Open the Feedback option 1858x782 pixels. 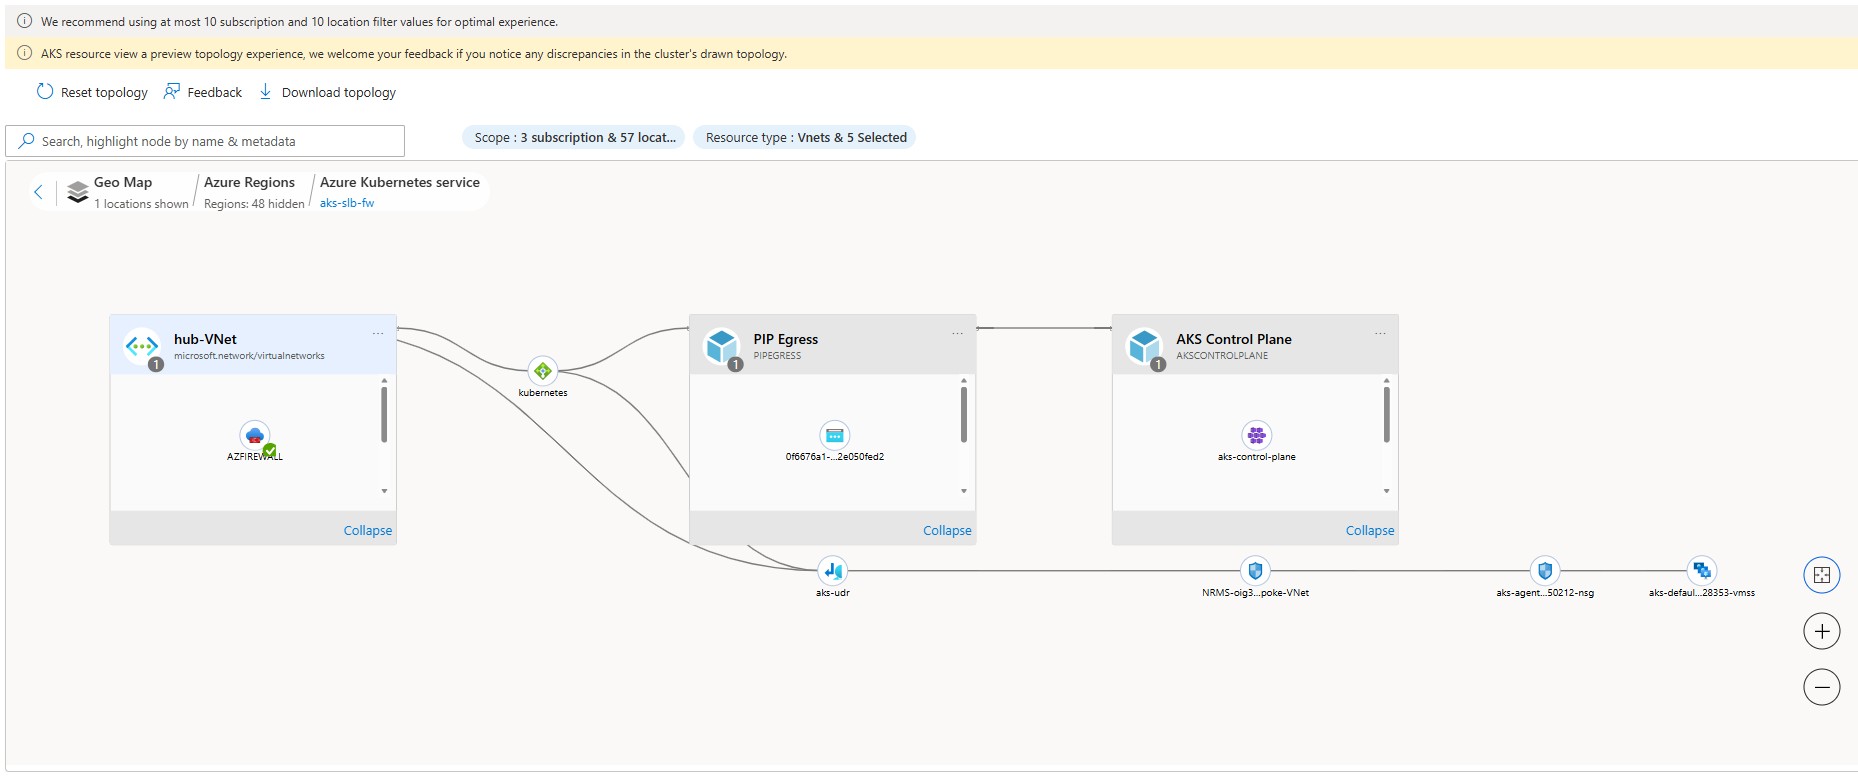203,92
